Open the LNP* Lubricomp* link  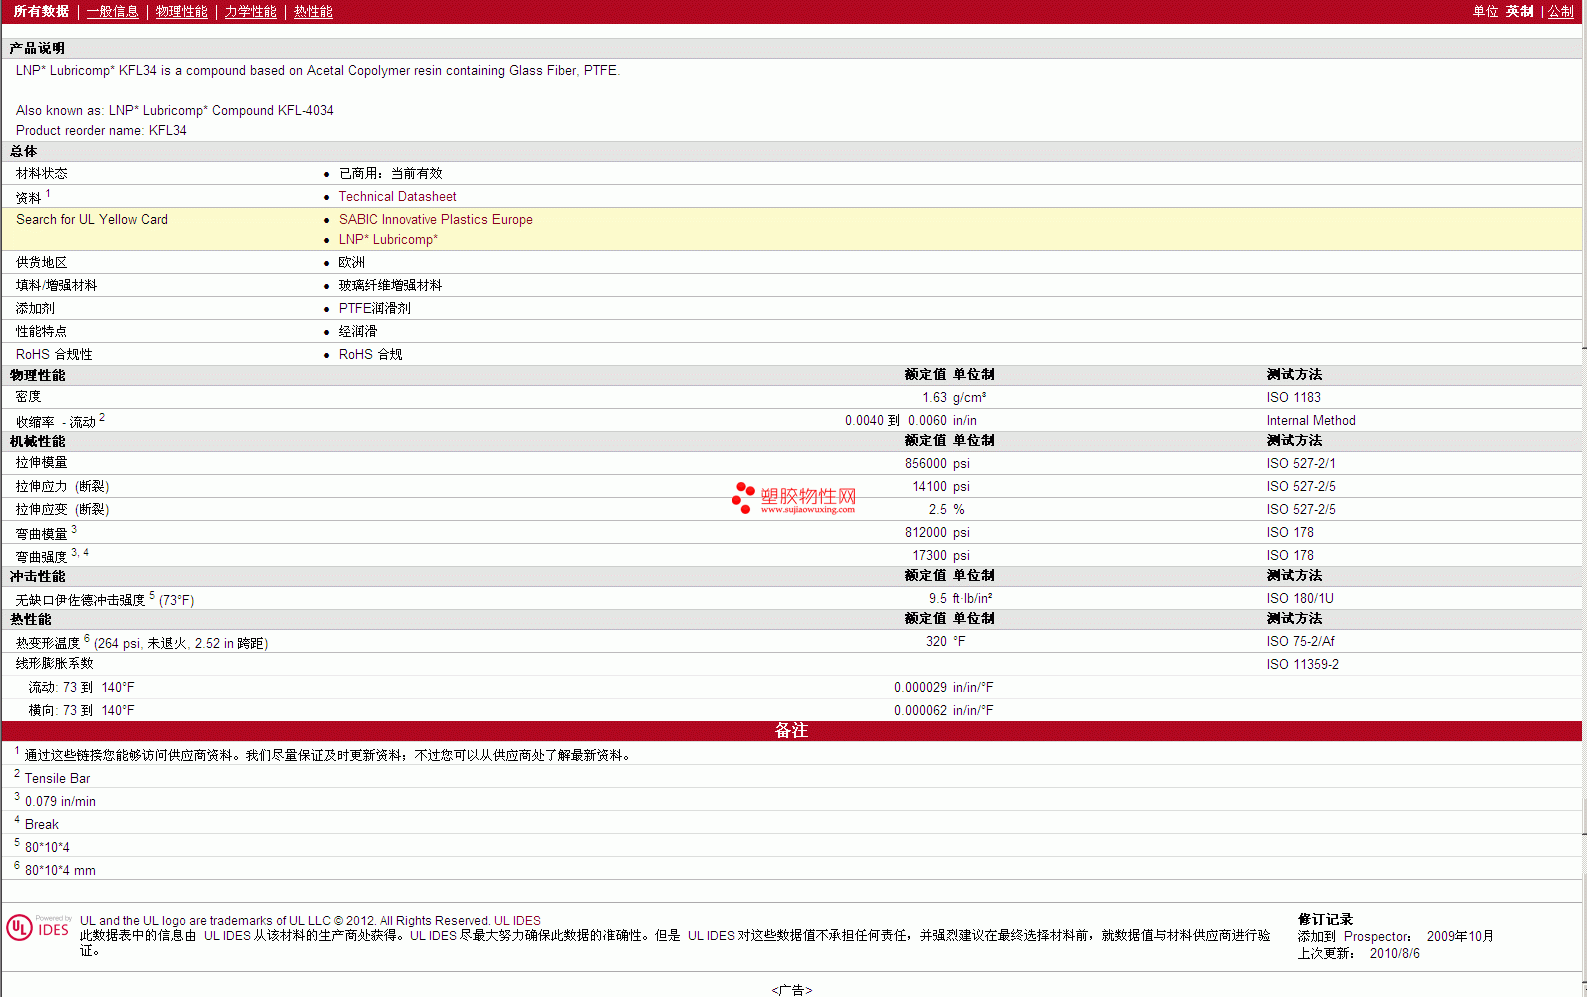[388, 240]
